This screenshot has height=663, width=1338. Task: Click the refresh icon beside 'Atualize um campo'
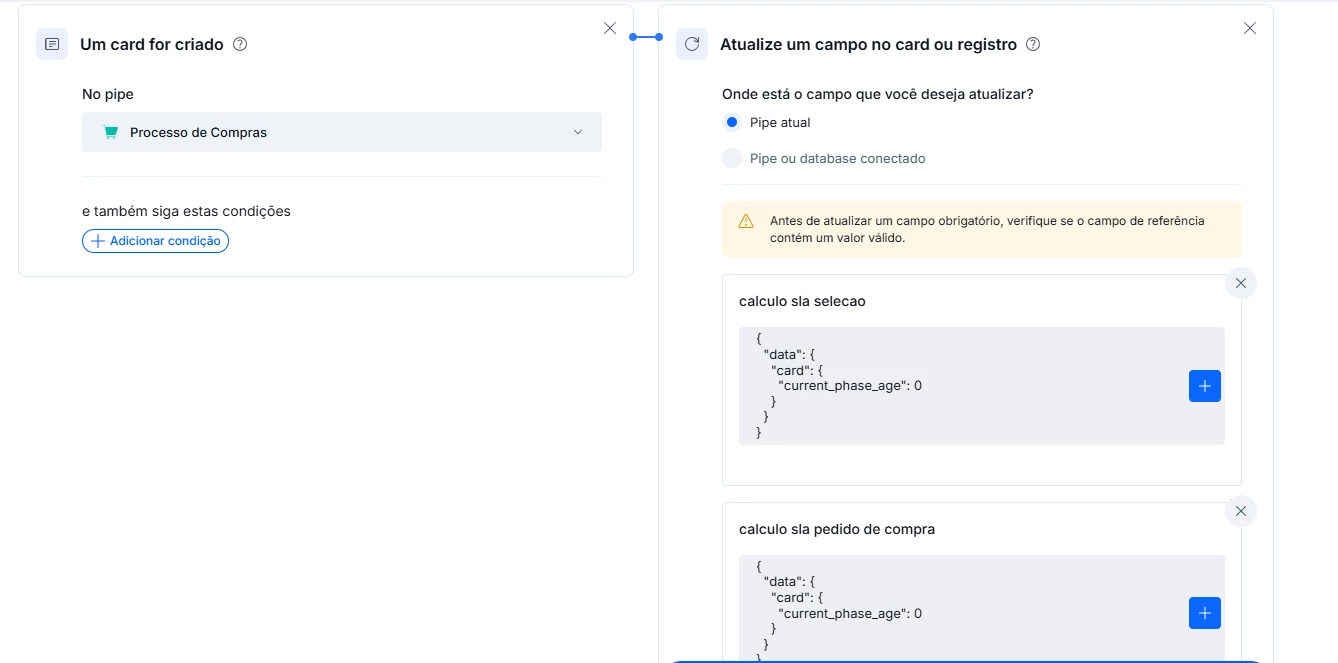(x=692, y=44)
